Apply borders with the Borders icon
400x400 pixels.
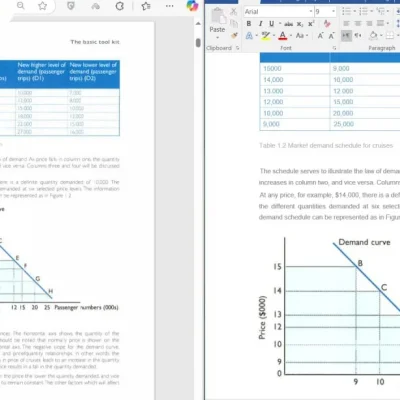(x=389, y=35)
